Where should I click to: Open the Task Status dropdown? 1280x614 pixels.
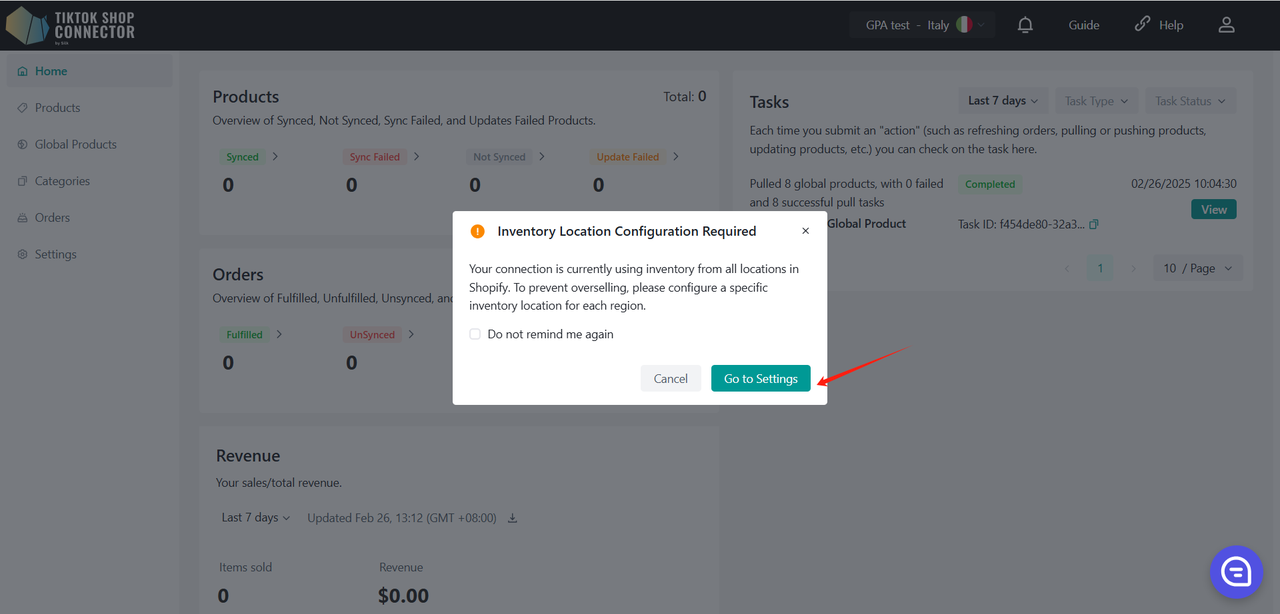pos(1190,101)
